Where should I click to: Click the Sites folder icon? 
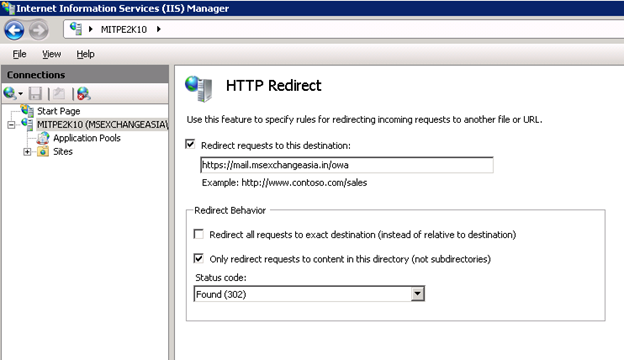(43, 151)
